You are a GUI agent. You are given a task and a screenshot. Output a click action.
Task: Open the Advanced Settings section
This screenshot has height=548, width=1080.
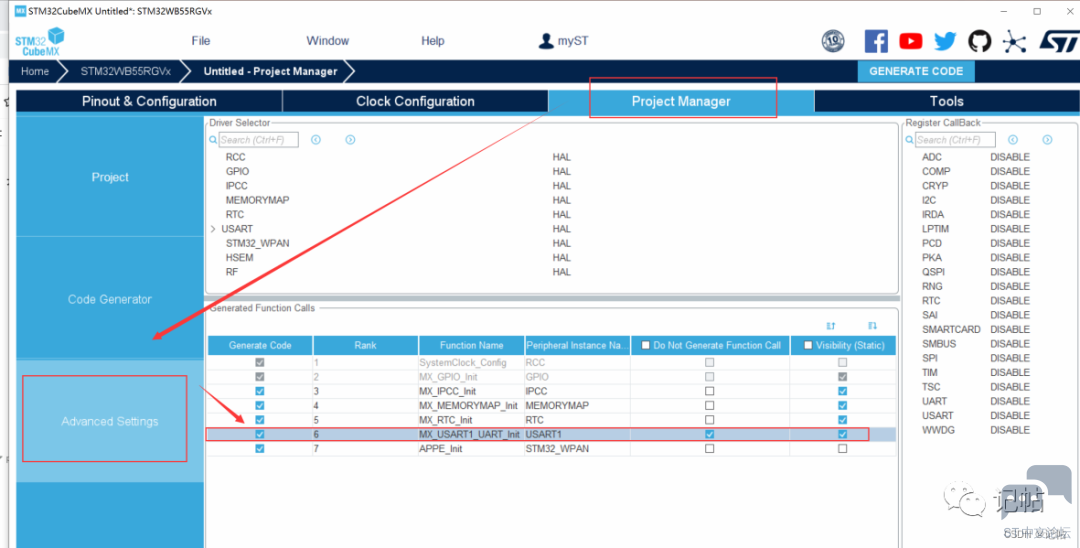tap(110, 421)
